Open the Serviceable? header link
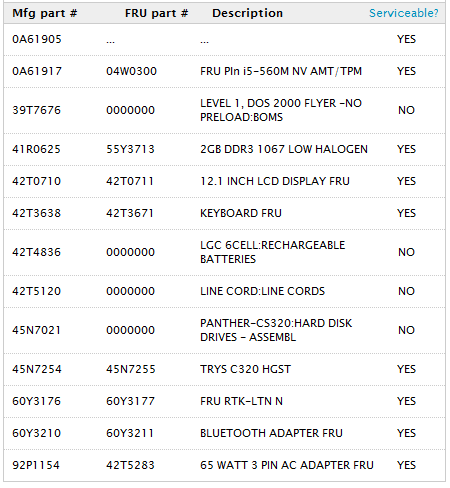This screenshot has height=488, width=450. (404, 13)
